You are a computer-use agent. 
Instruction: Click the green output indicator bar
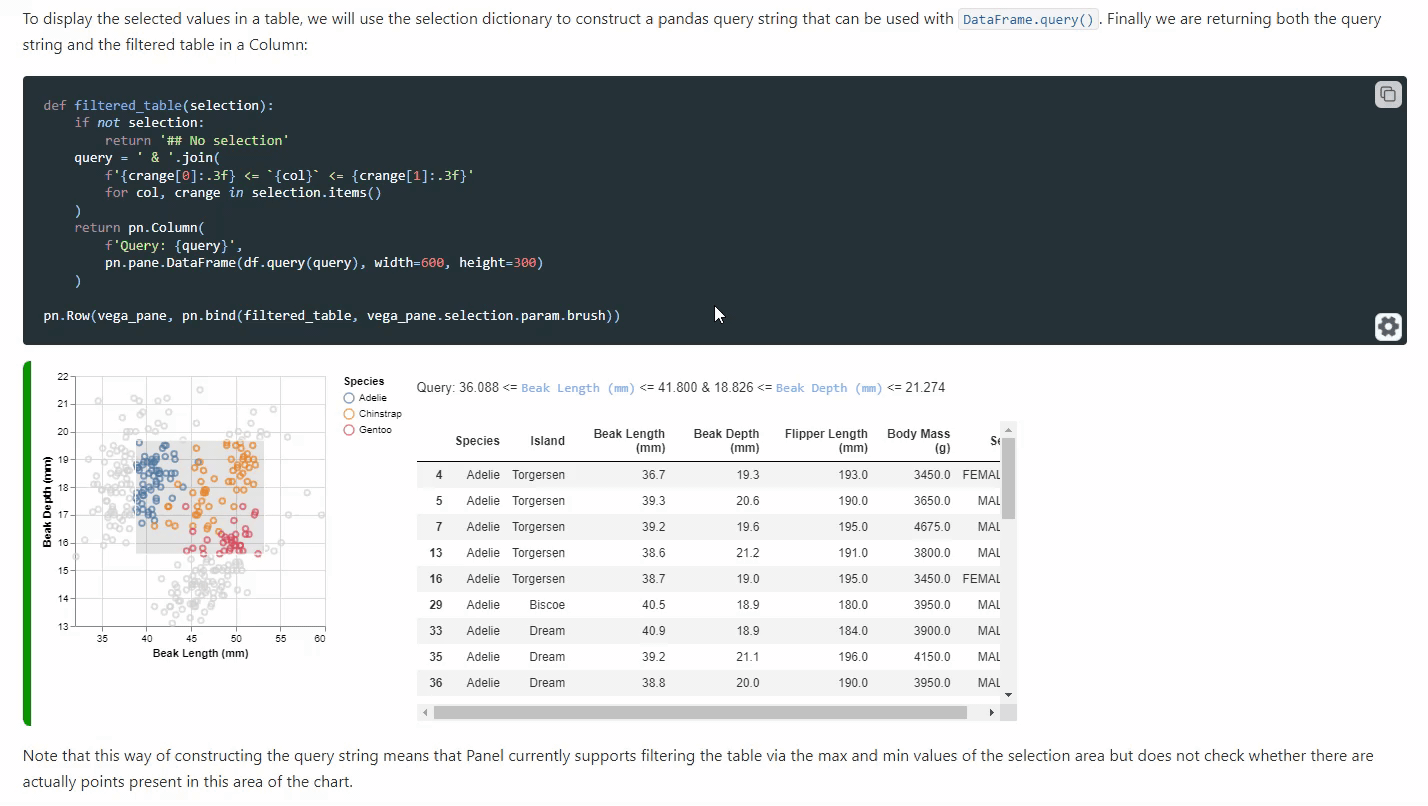pyautogui.click(x=27, y=543)
